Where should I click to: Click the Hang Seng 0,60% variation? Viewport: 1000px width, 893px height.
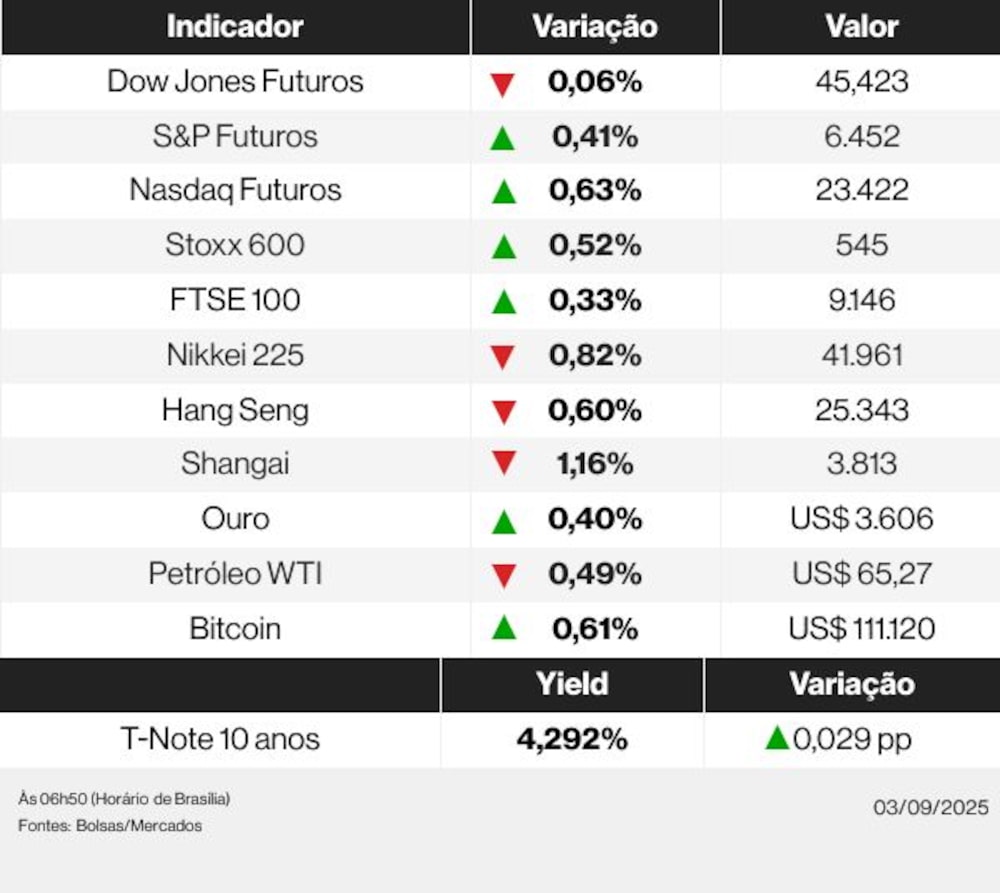tap(594, 410)
